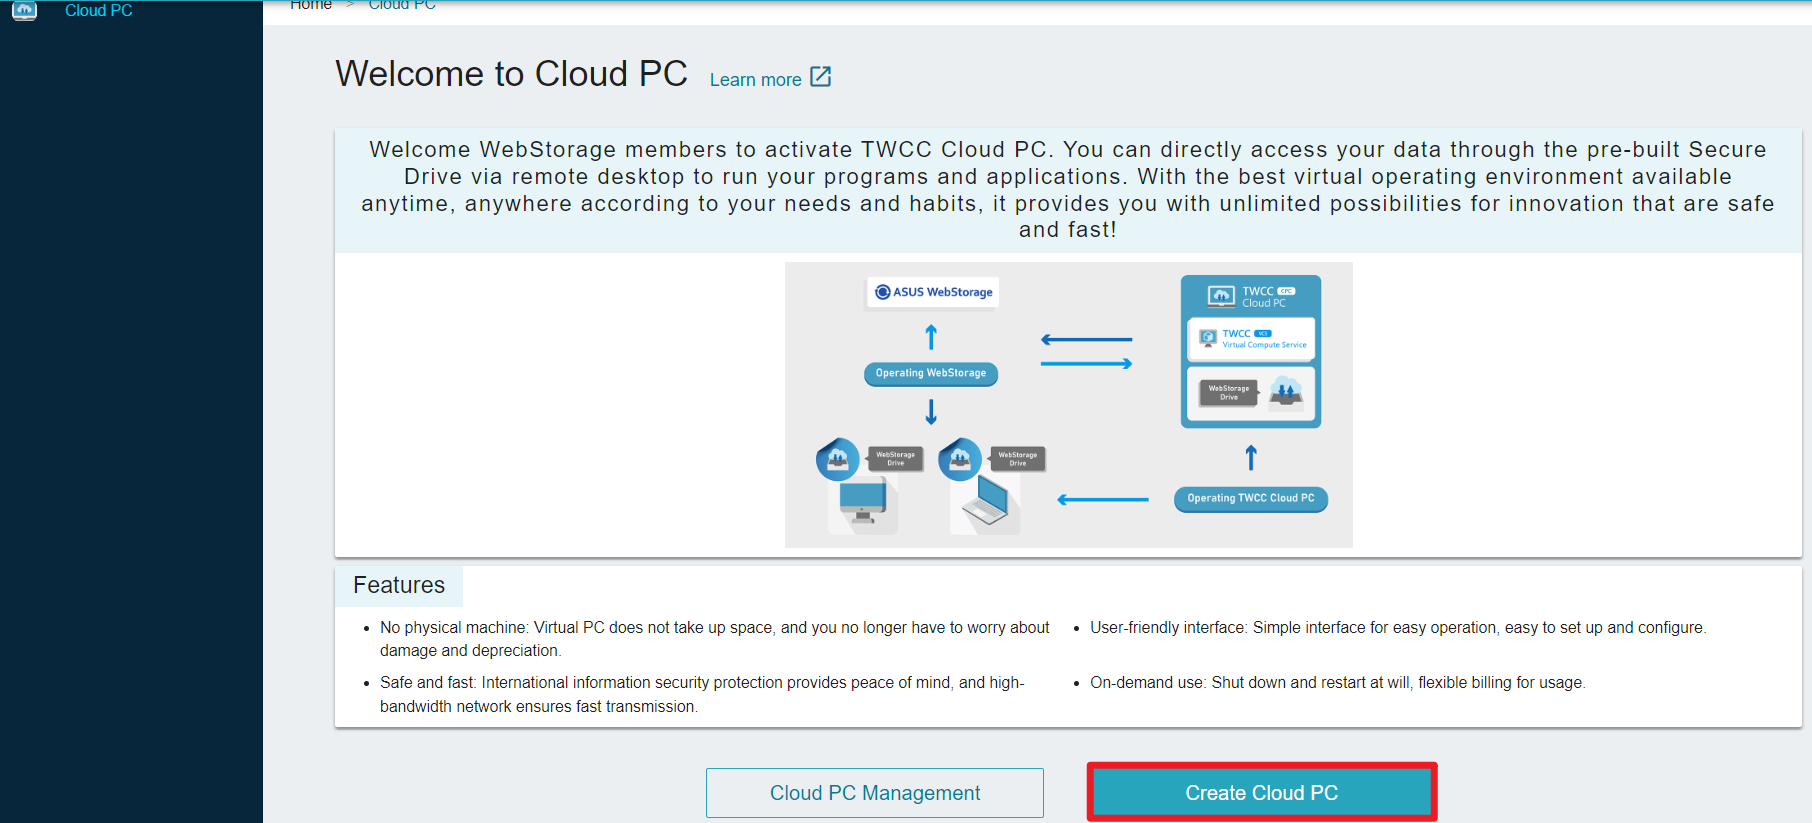Screen dimensions: 1812x823
Task: Click the 'Safe and fast' feature text
Action: coord(702,694)
